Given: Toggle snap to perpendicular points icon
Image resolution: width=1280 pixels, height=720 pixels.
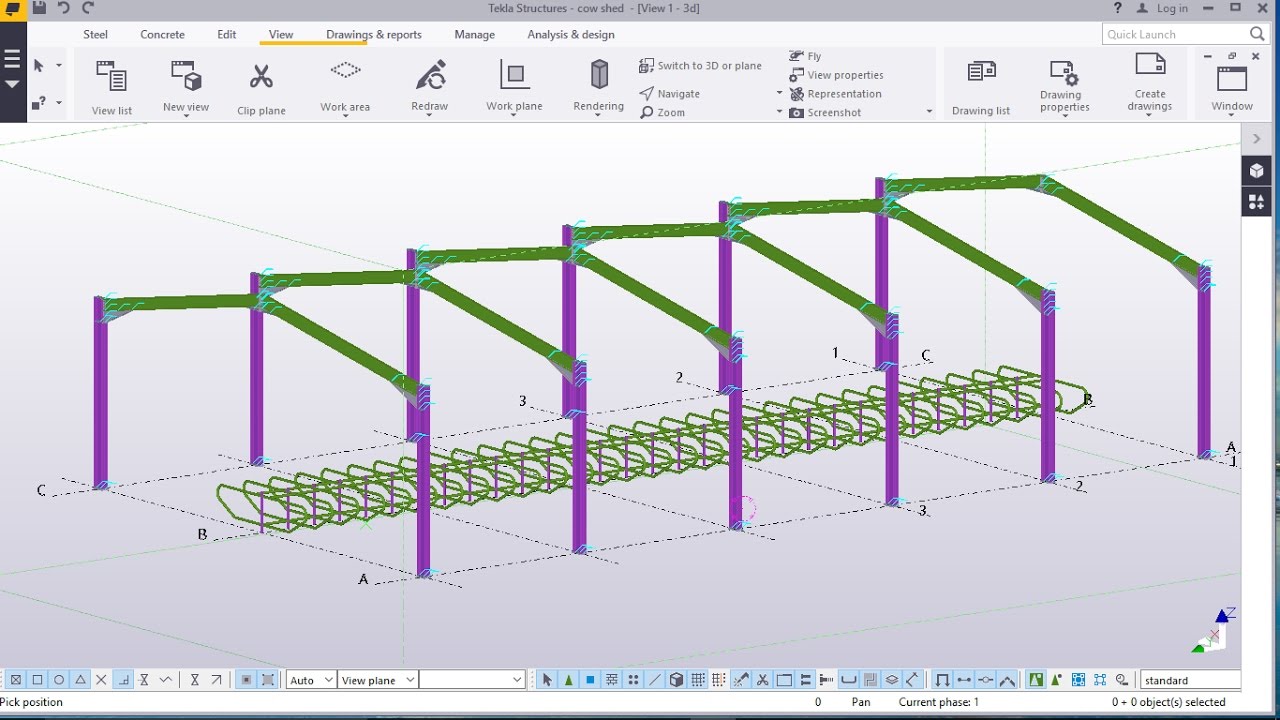Looking at the screenshot, I should 123,680.
